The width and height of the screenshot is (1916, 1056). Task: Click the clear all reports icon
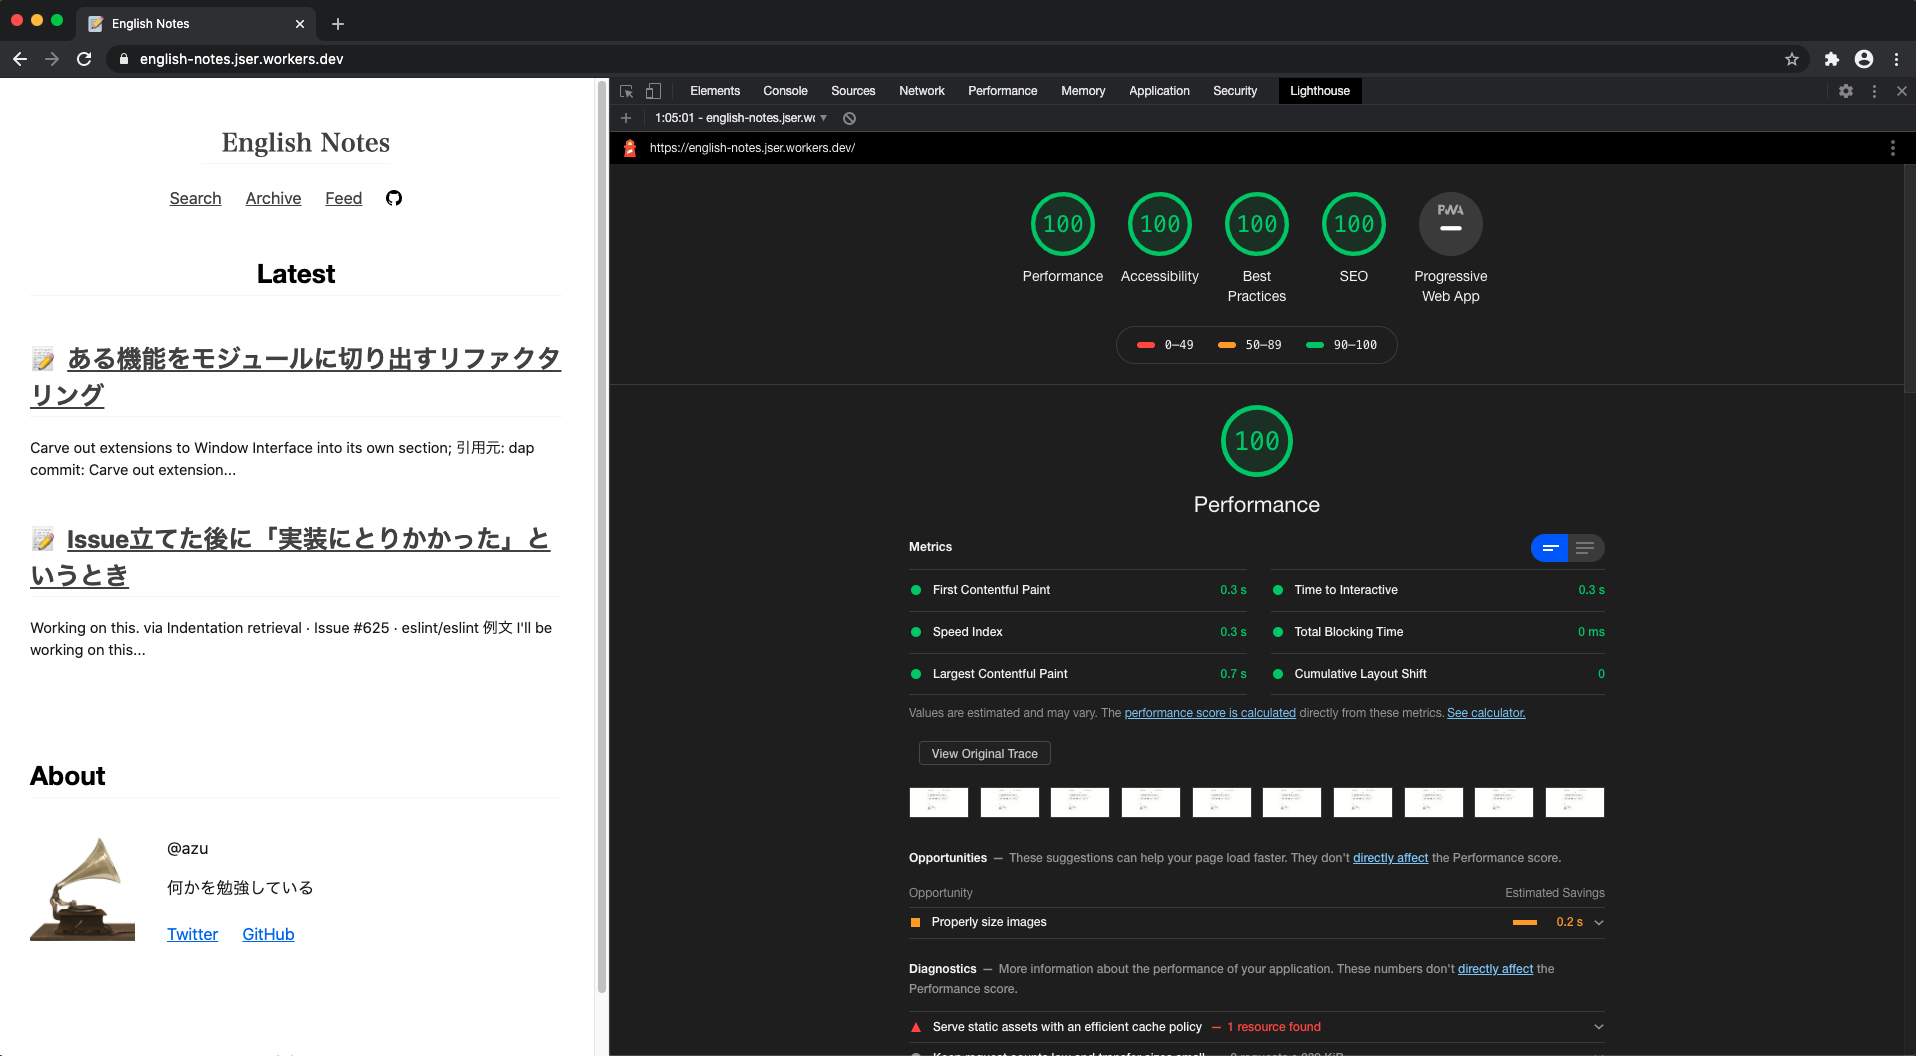coord(849,118)
